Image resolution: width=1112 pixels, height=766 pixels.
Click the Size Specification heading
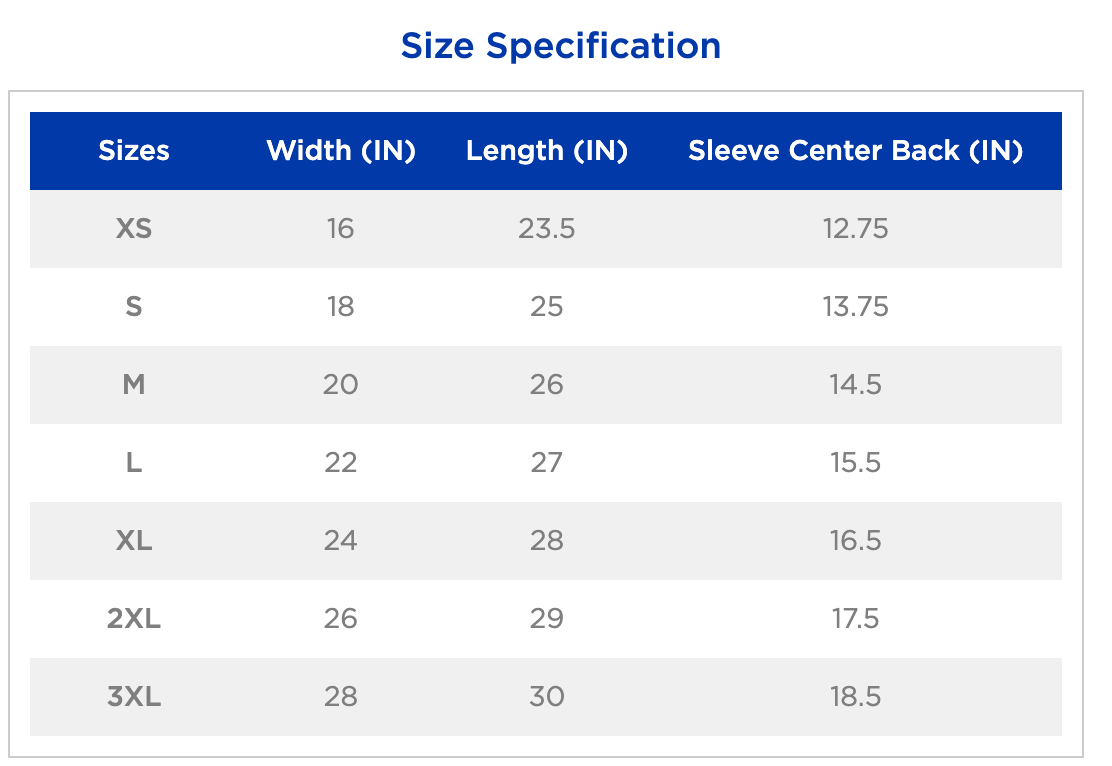[560, 46]
